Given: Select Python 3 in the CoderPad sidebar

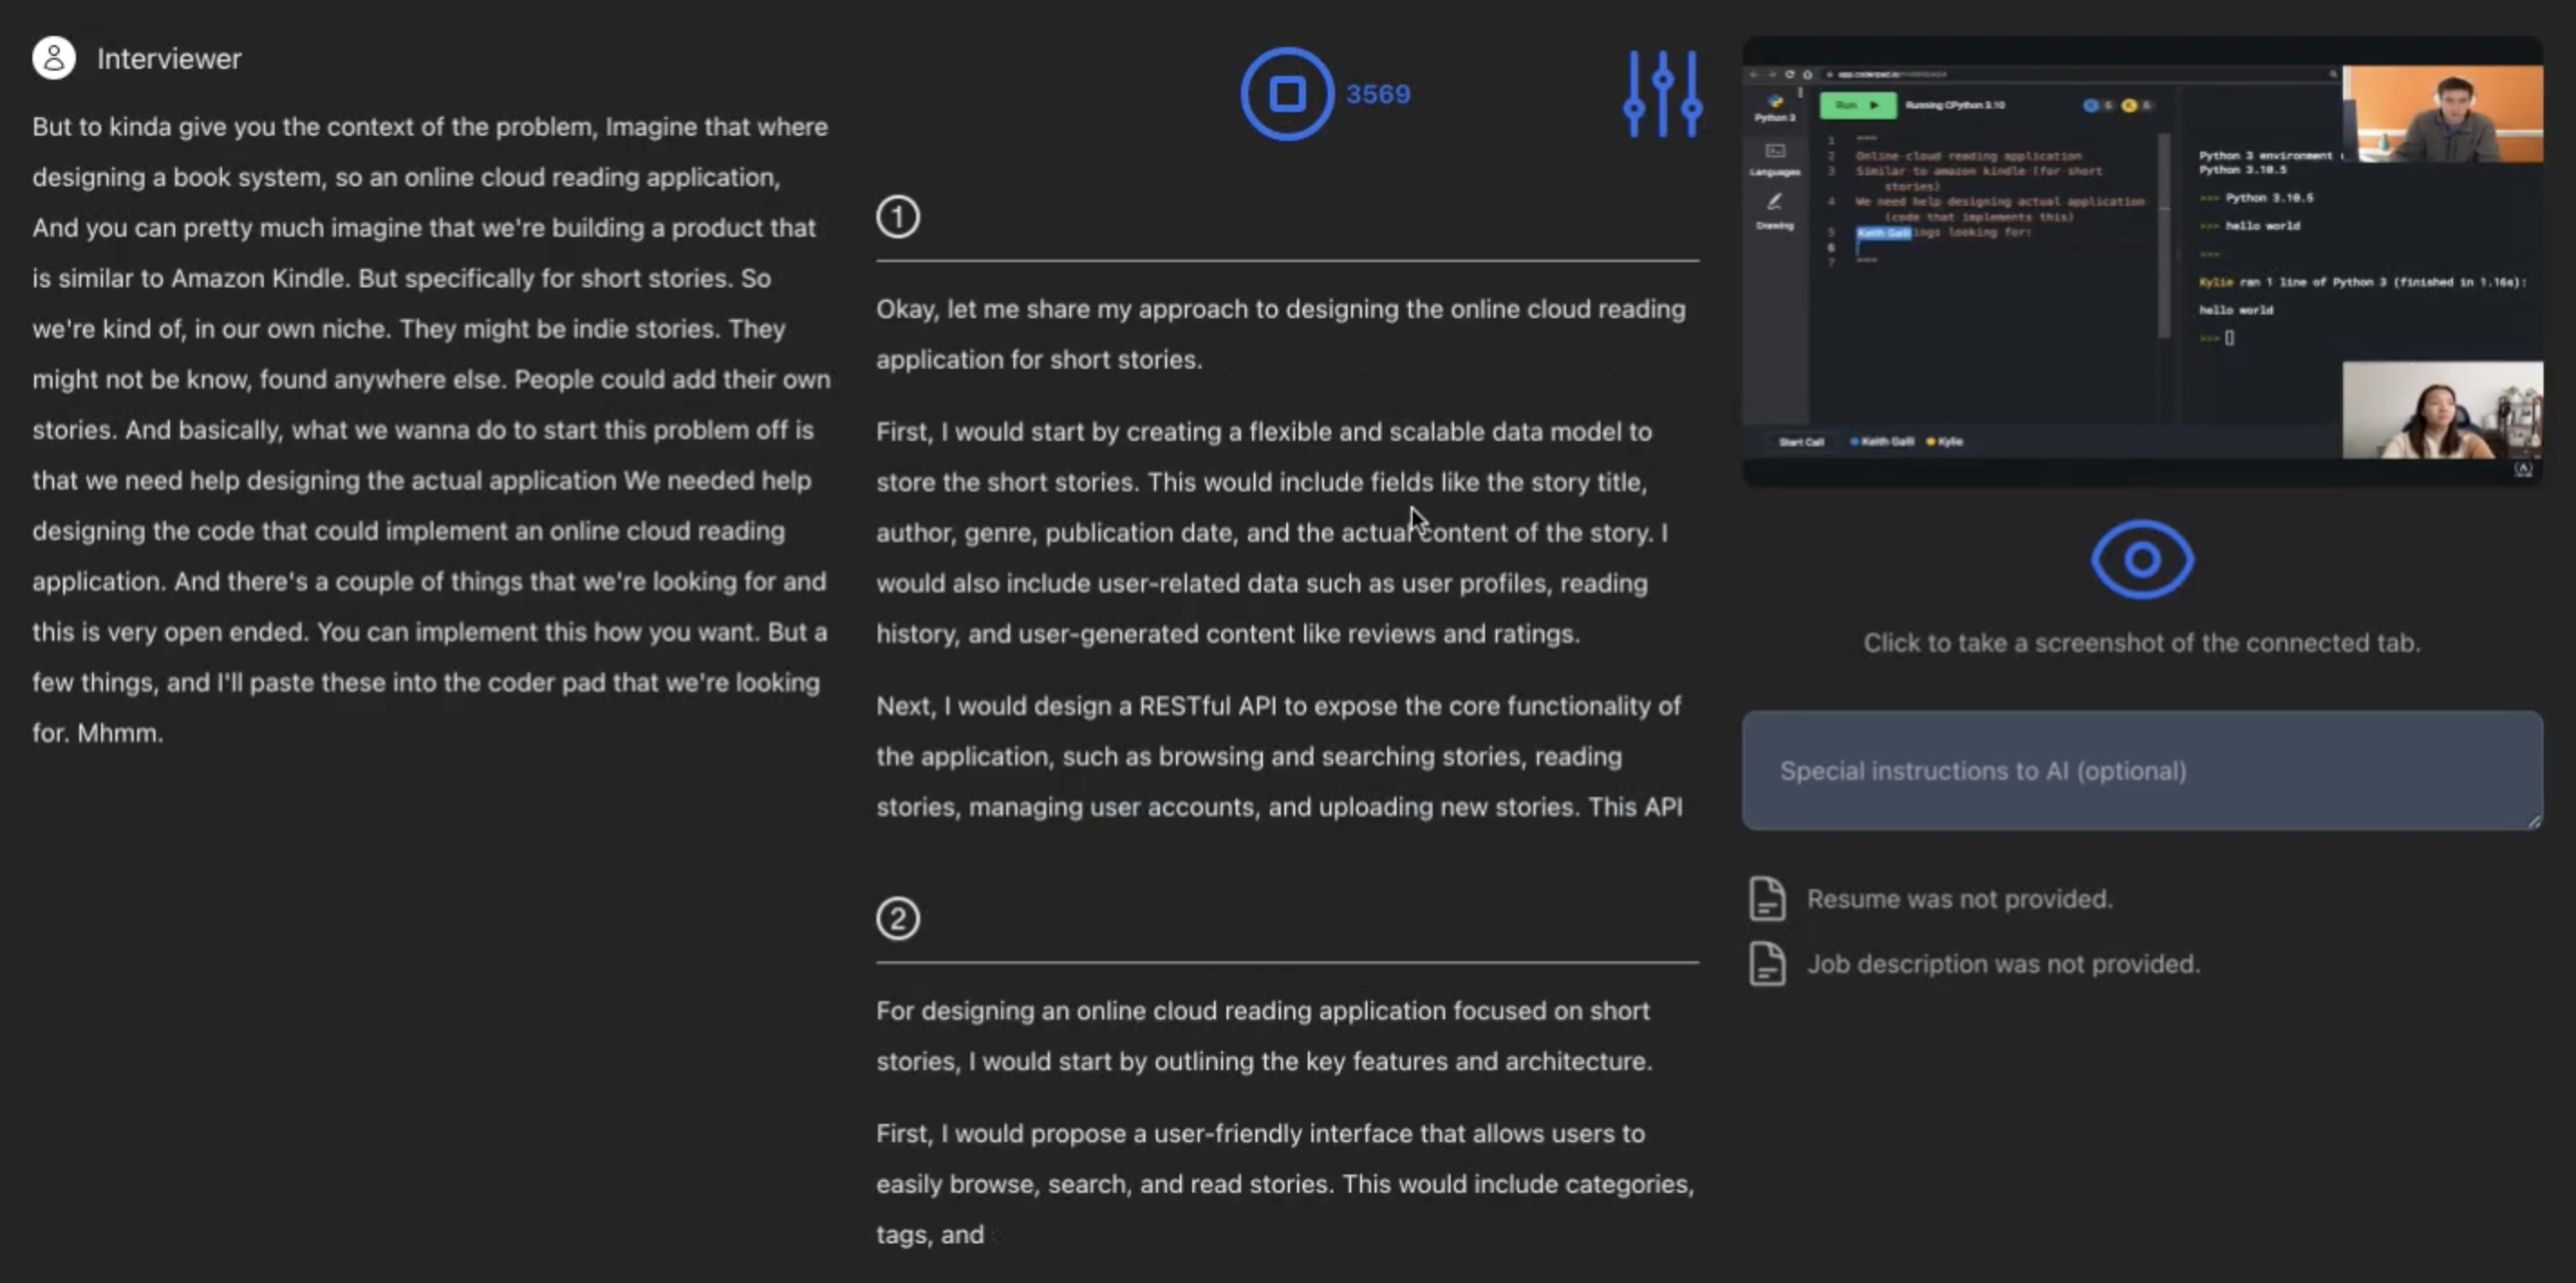Looking at the screenshot, I should (1777, 105).
